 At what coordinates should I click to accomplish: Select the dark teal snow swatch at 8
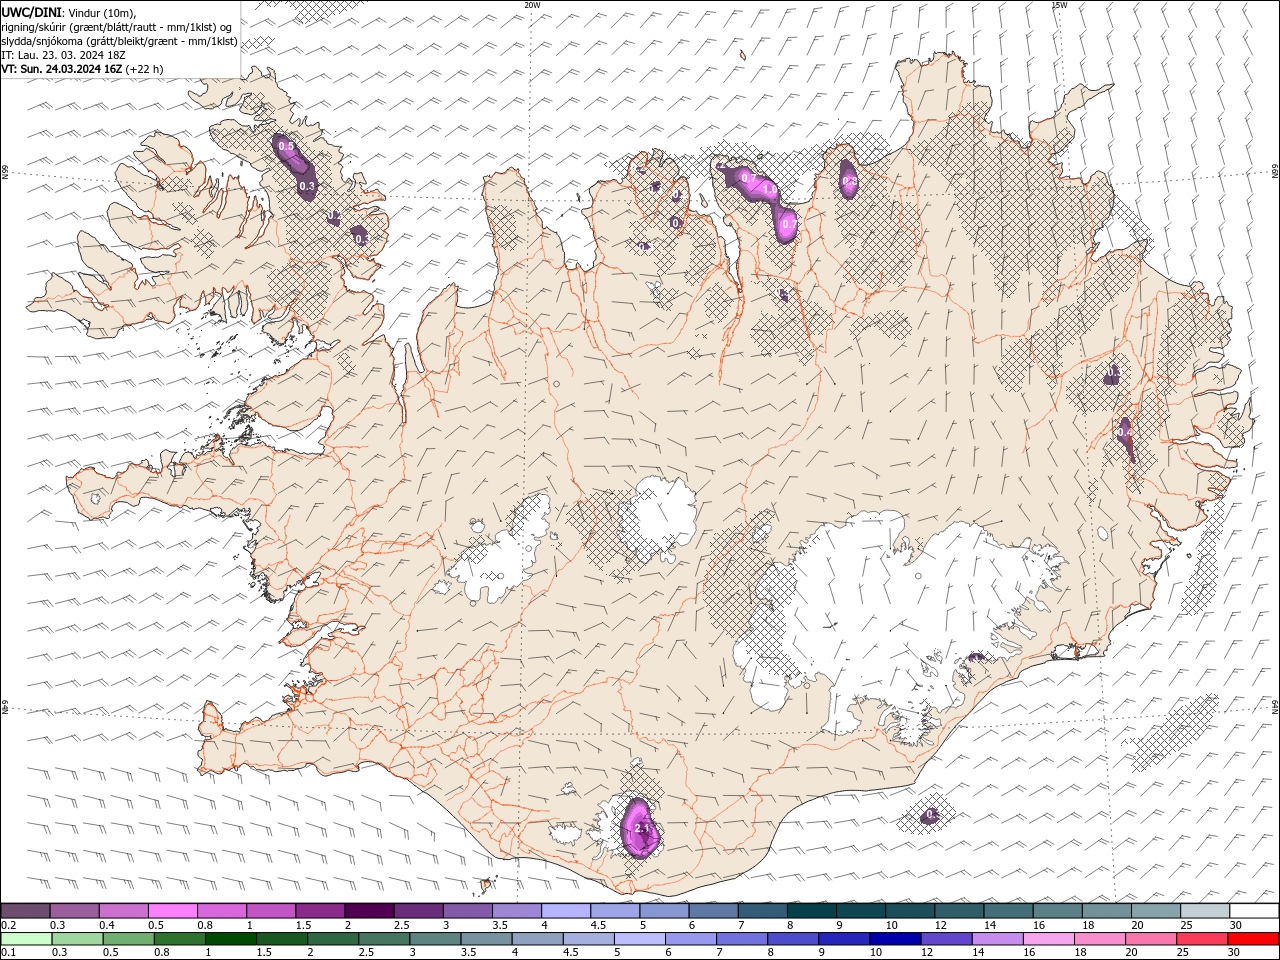pyautogui.click(x=810, y=911)
